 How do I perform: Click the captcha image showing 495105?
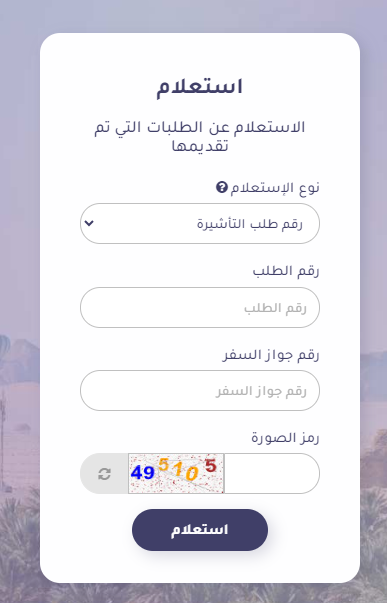[x=176, y=473]
